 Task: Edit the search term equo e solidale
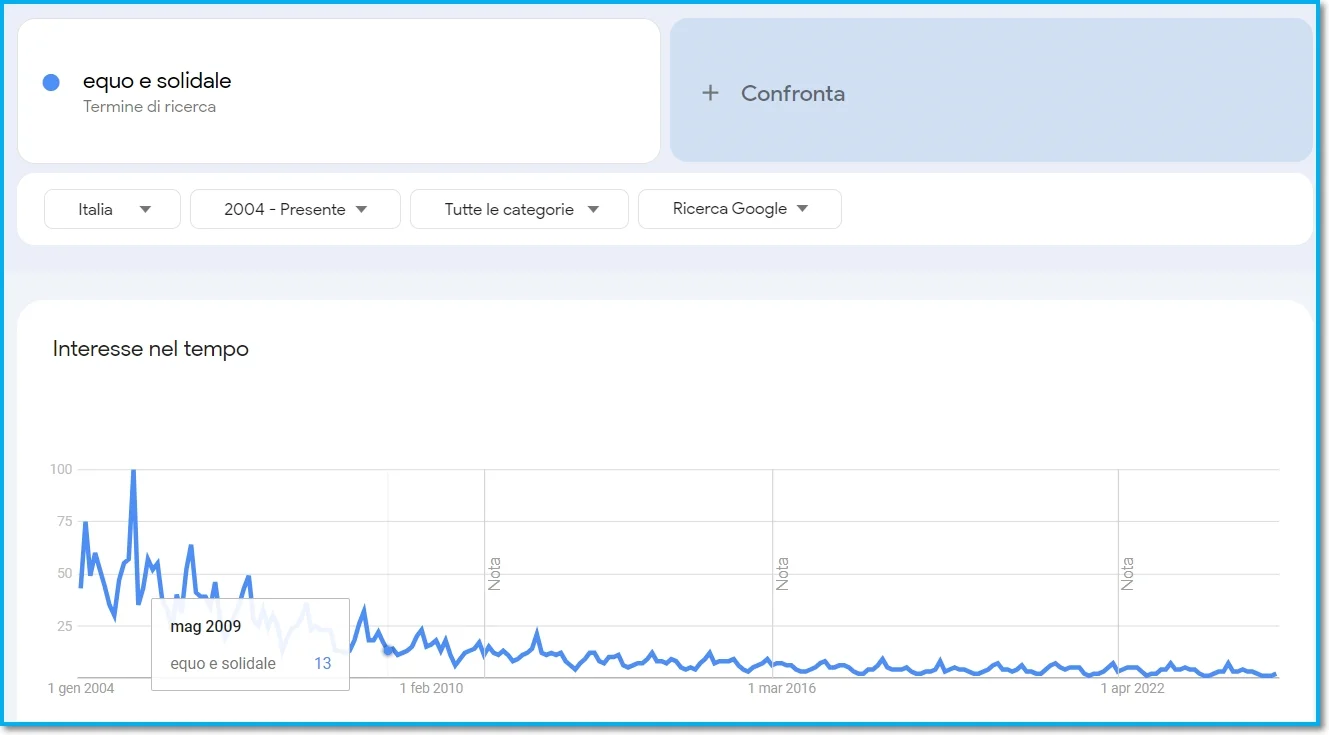click(x=157, y=81)
